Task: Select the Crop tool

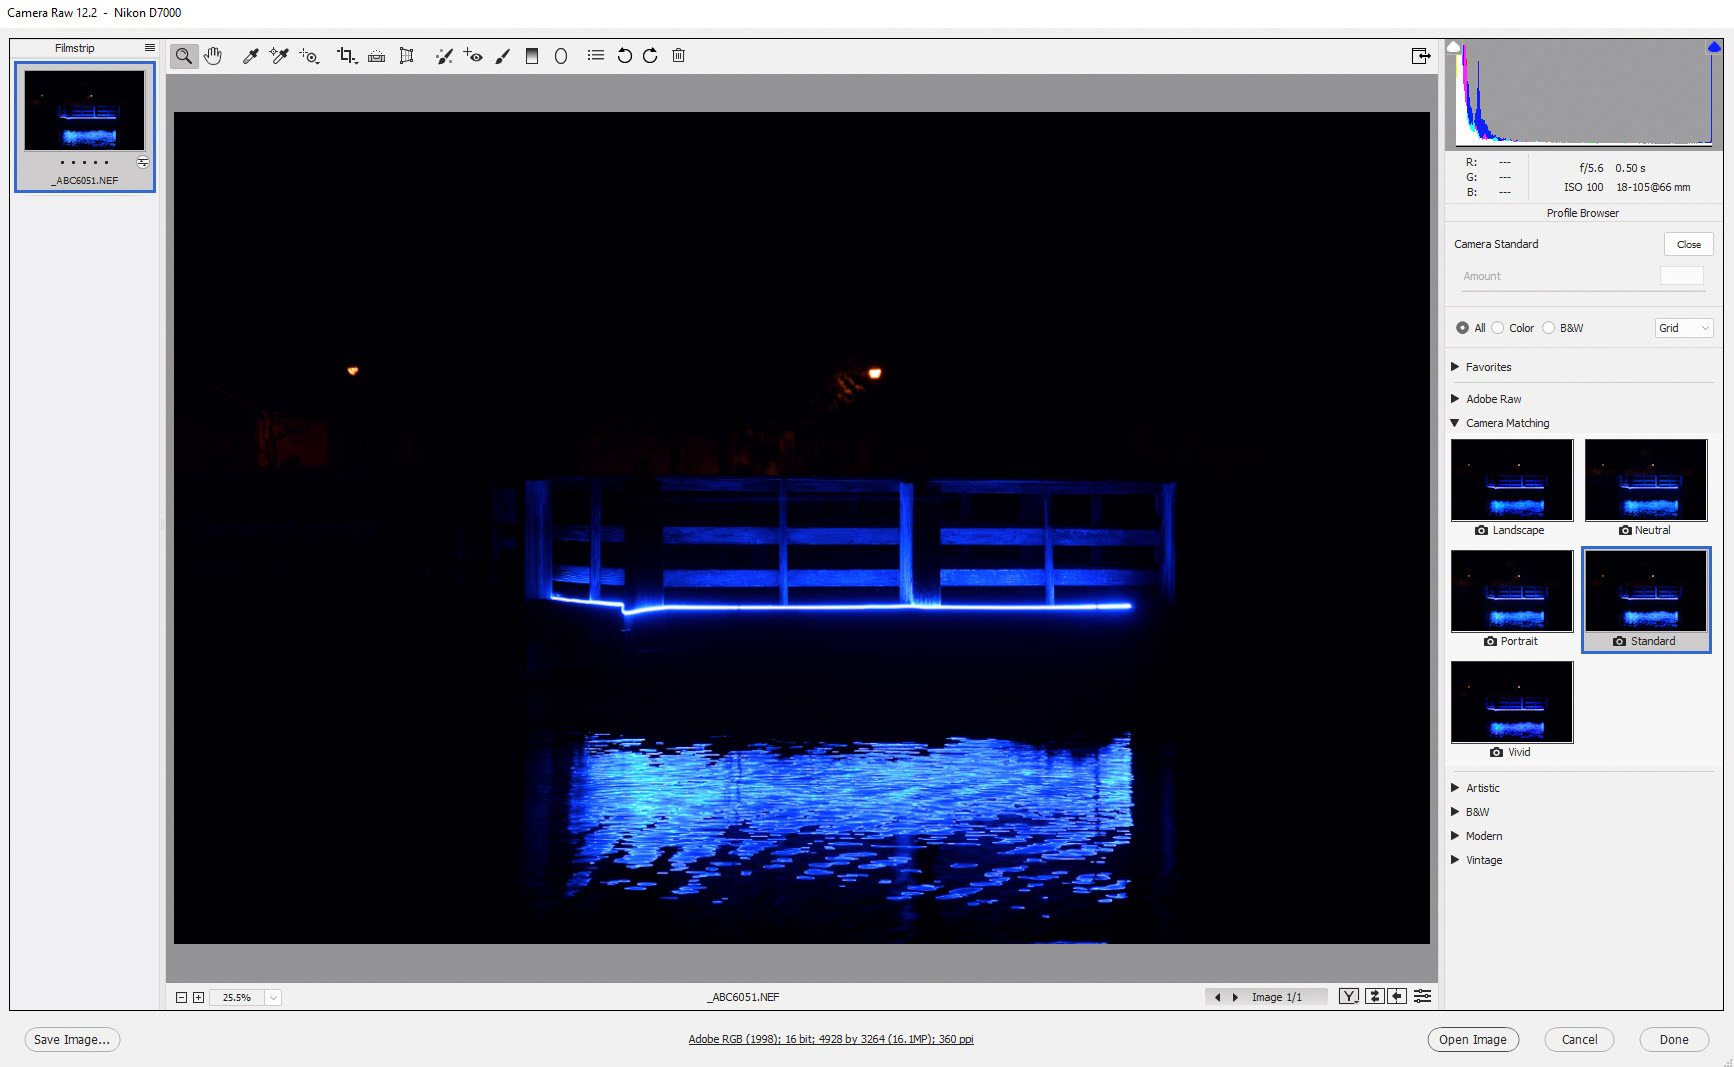Action: pos(346,56)
